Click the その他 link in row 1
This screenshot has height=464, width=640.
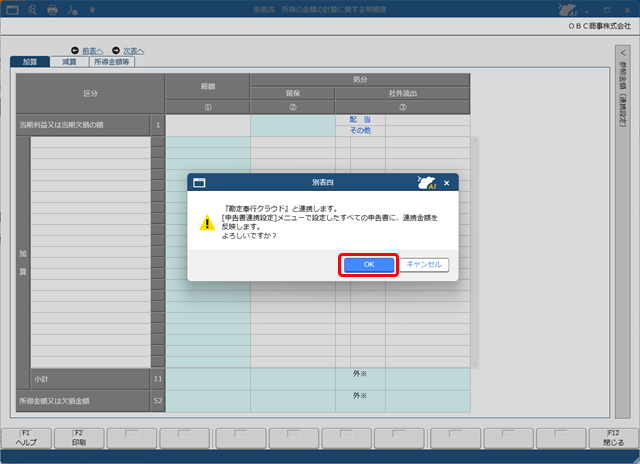pyautogui.click(x=360, y=131)
